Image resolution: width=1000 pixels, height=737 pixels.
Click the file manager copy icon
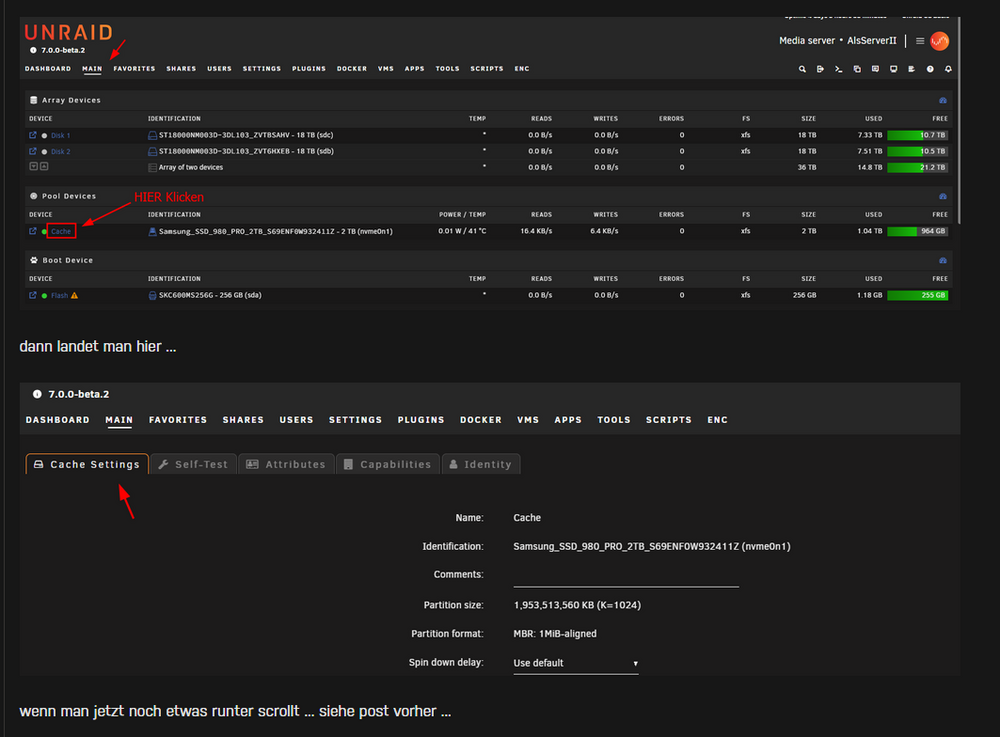857,69
